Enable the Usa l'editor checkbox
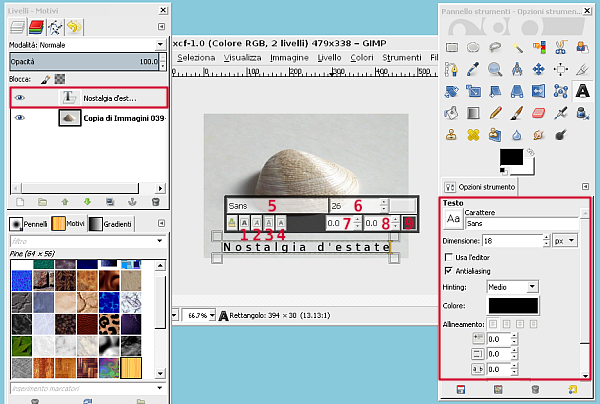Screen dimensions: 600x404 (448, 255)
